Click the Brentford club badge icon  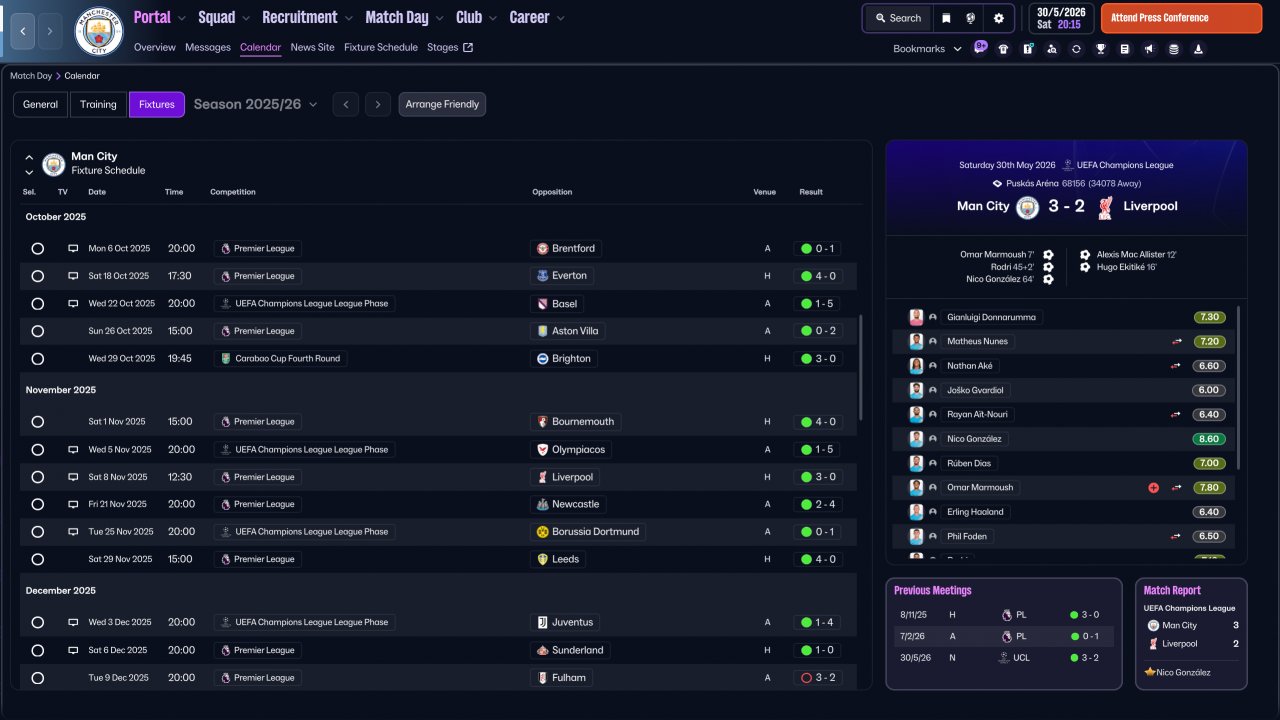click(543, 248)
